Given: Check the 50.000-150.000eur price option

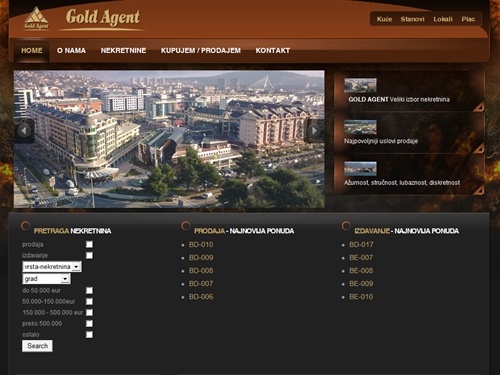Looking at the screenshot, I should coord(89,302).
